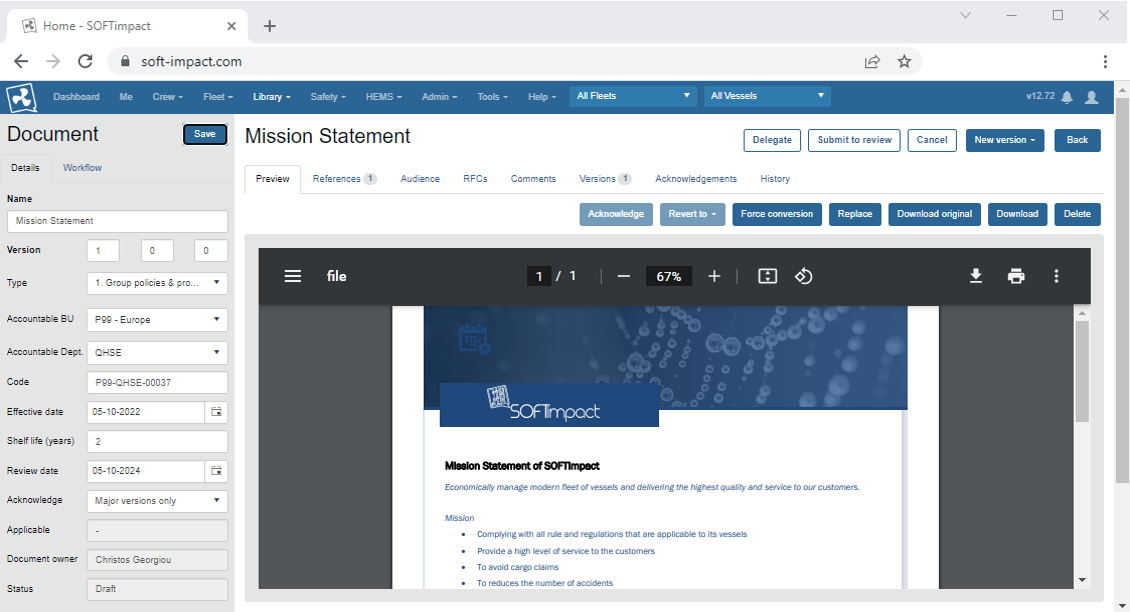This screenshot has height=612, width=1130.
Task: Open the Me page in the navbar
Action: (x=126, y=97)
